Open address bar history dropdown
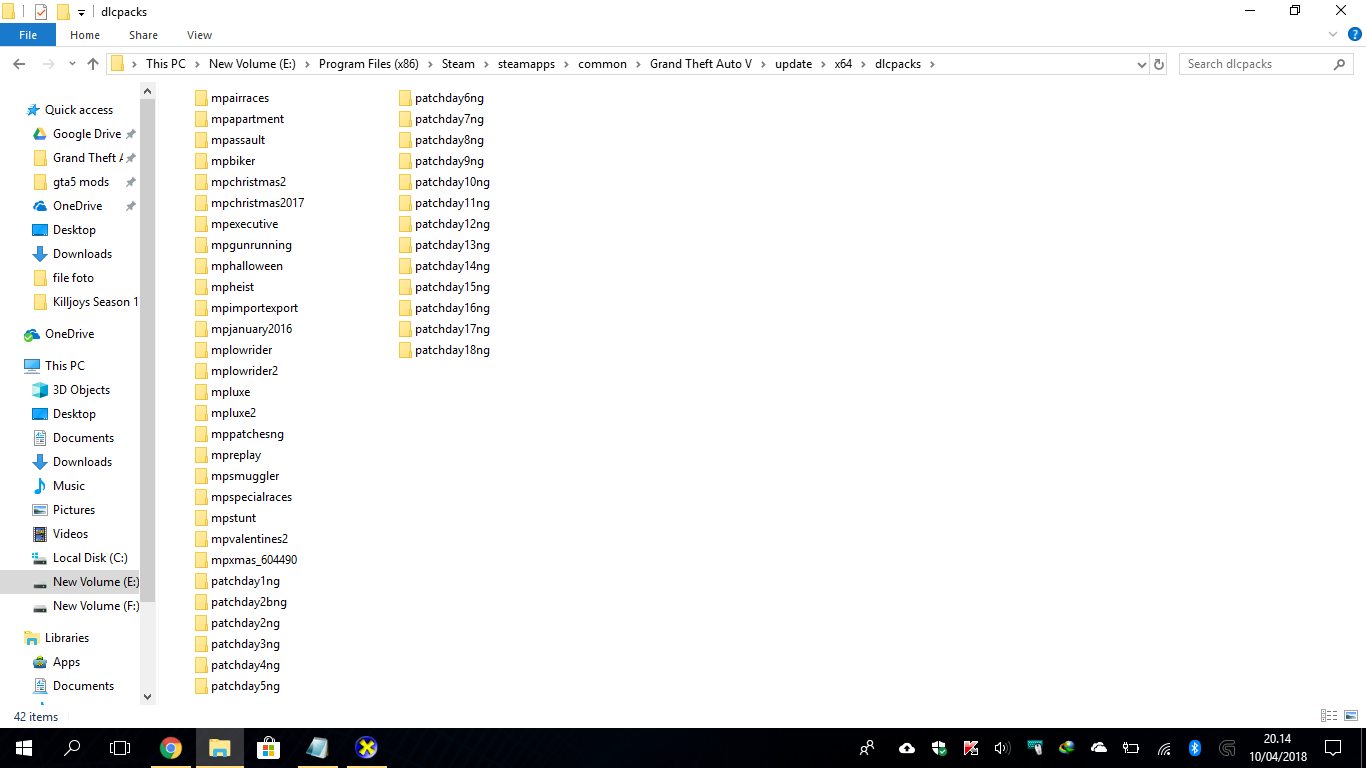 point(1142,64)
